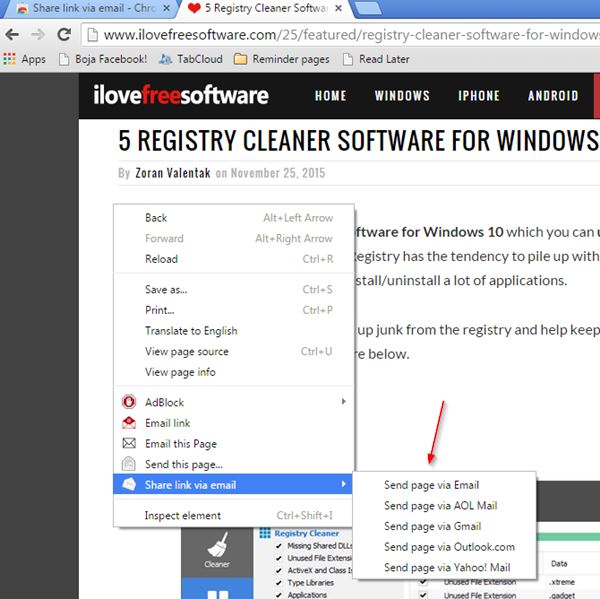Choose Reload in the context menu
600x599 pixels.
pyautogui.click(x=233, y=259)
